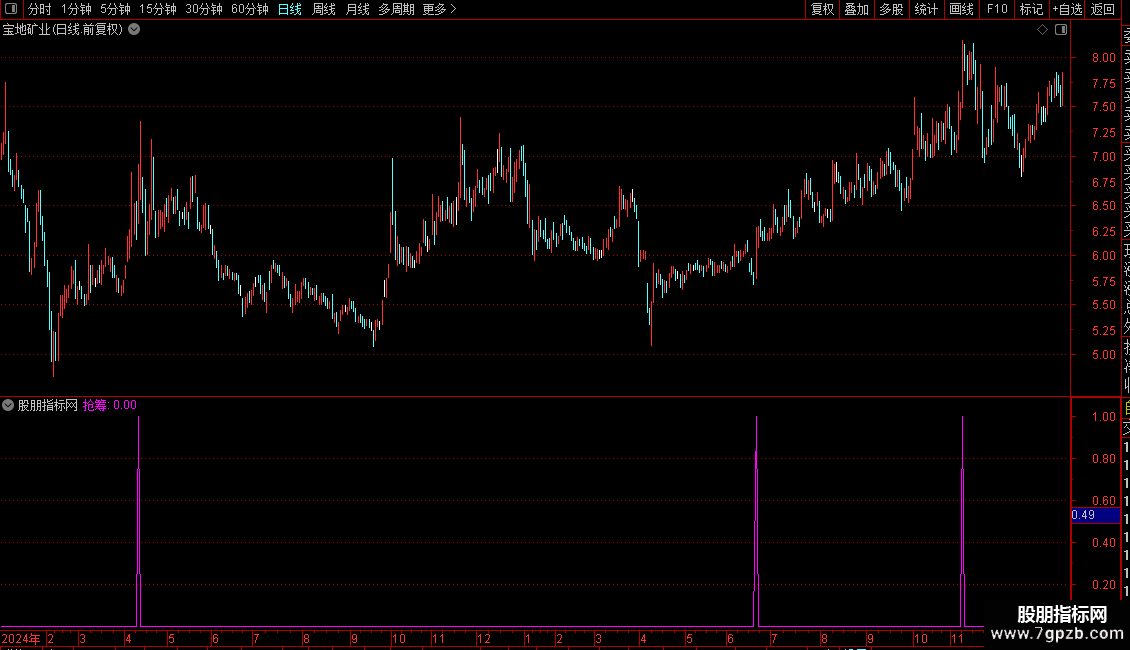Select the 30分钟 period tab
The image size is (1130, 650).
click(x=203, y=9)
